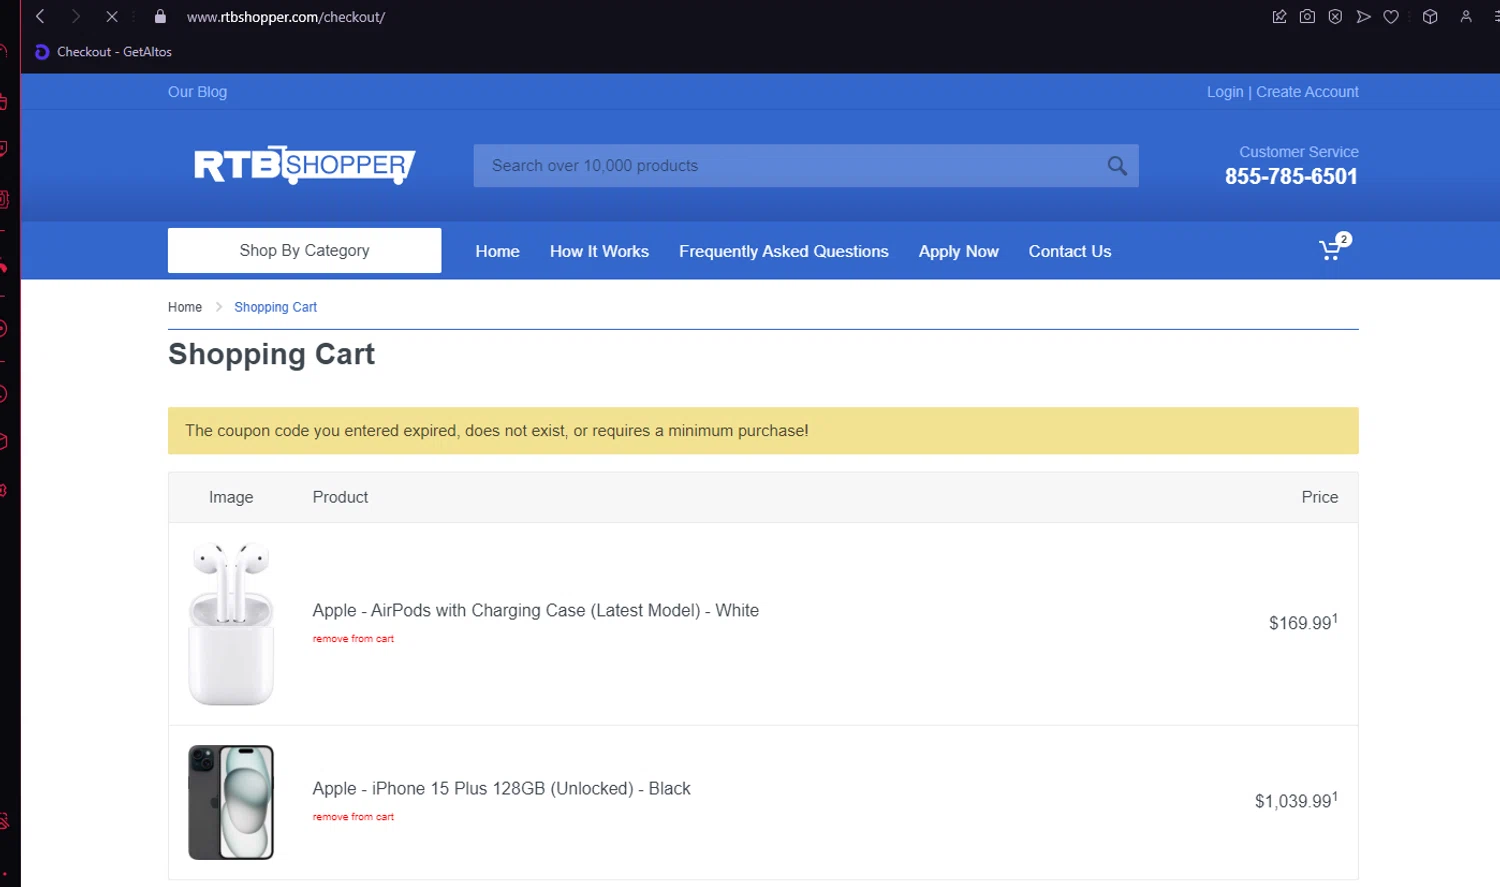
Task: Open How It Works menu item
Action: click(599, 251)
